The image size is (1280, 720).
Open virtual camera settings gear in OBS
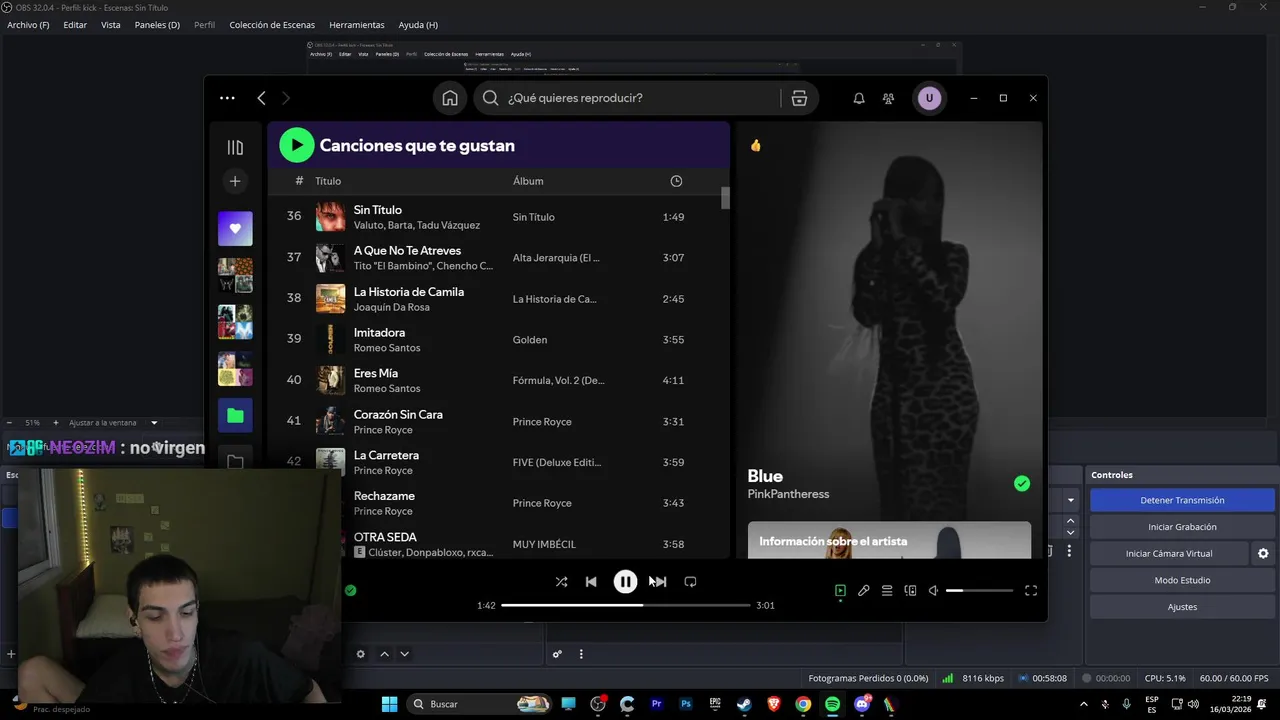point(1263,553)
